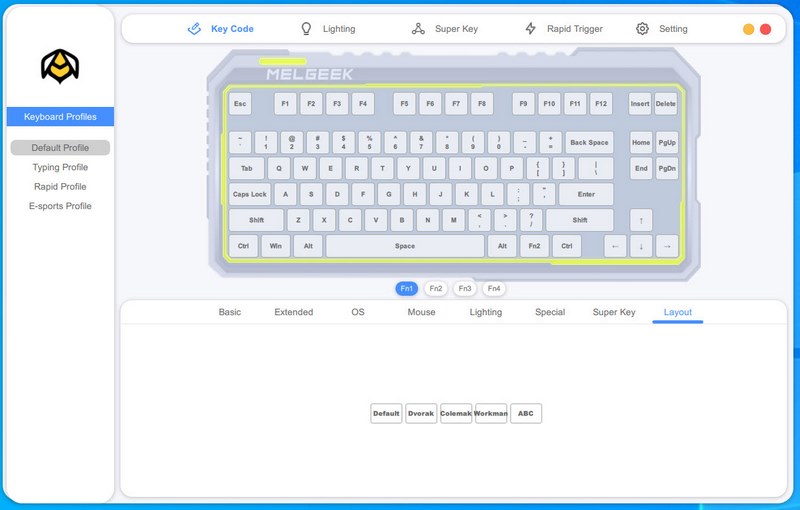
Task: Click the red close button
Action: (x=765, y=30)
